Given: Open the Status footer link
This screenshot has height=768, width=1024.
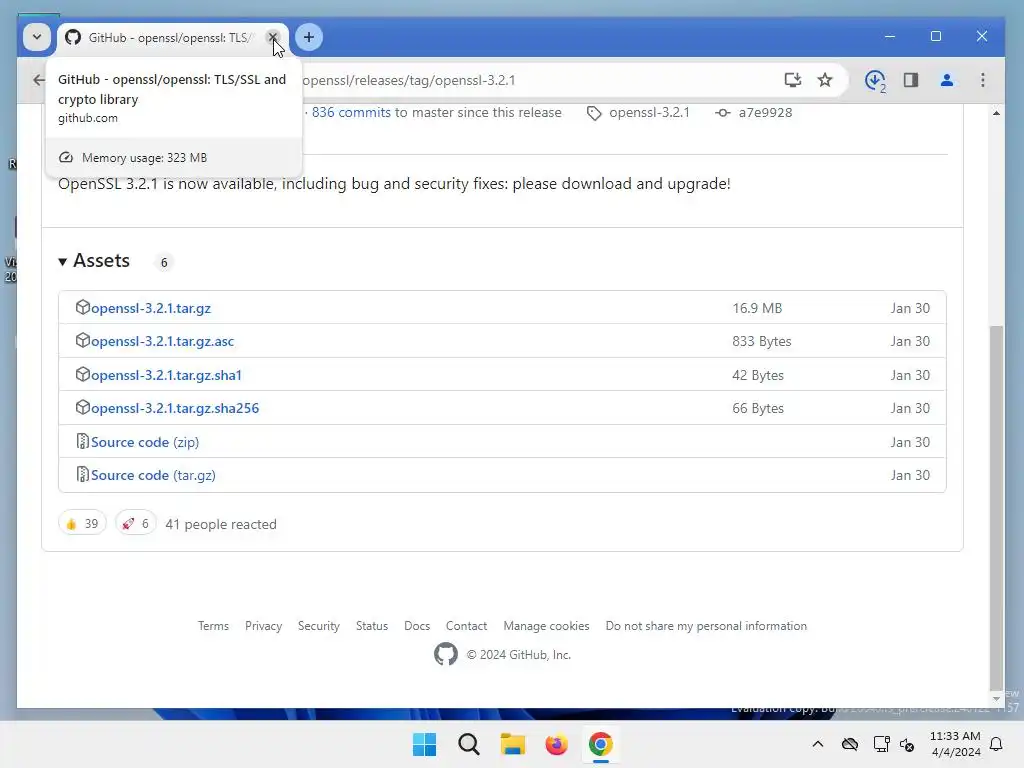Looking at the screenshot, I should click(372, 626).
